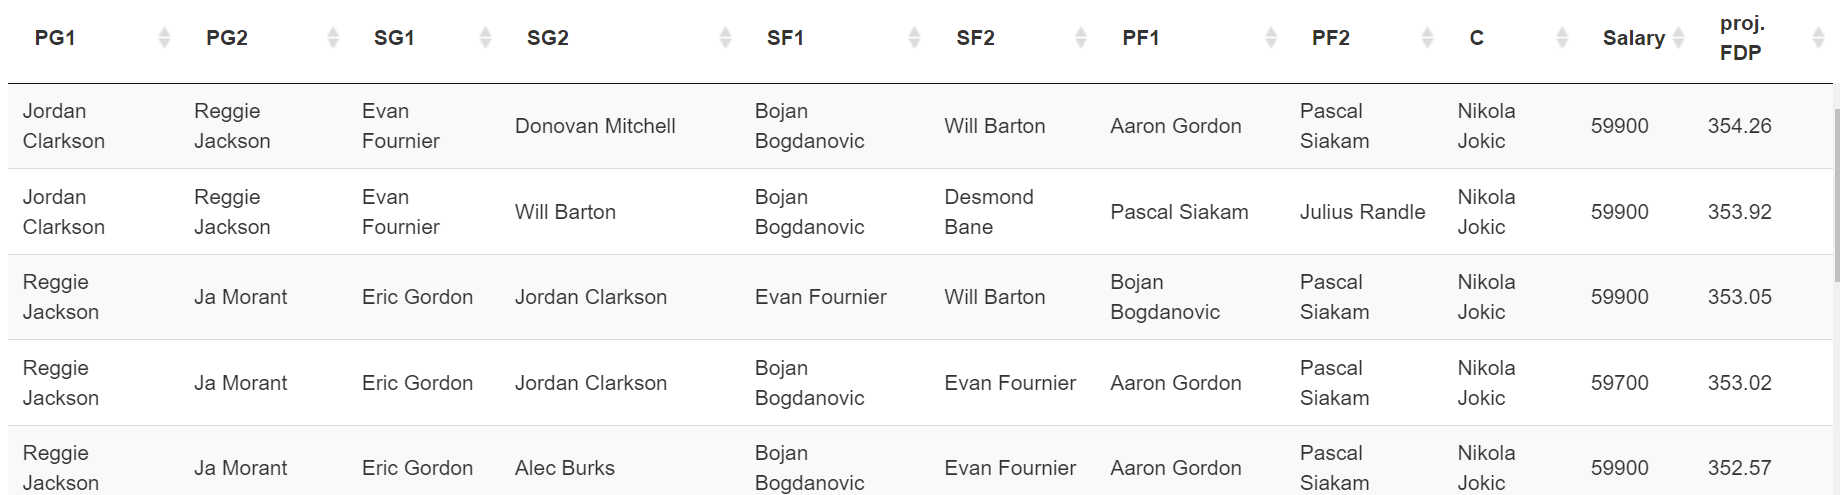Sort by SG2 using its arrow icon
The image size is (1840, 495).
click(725, 38)
